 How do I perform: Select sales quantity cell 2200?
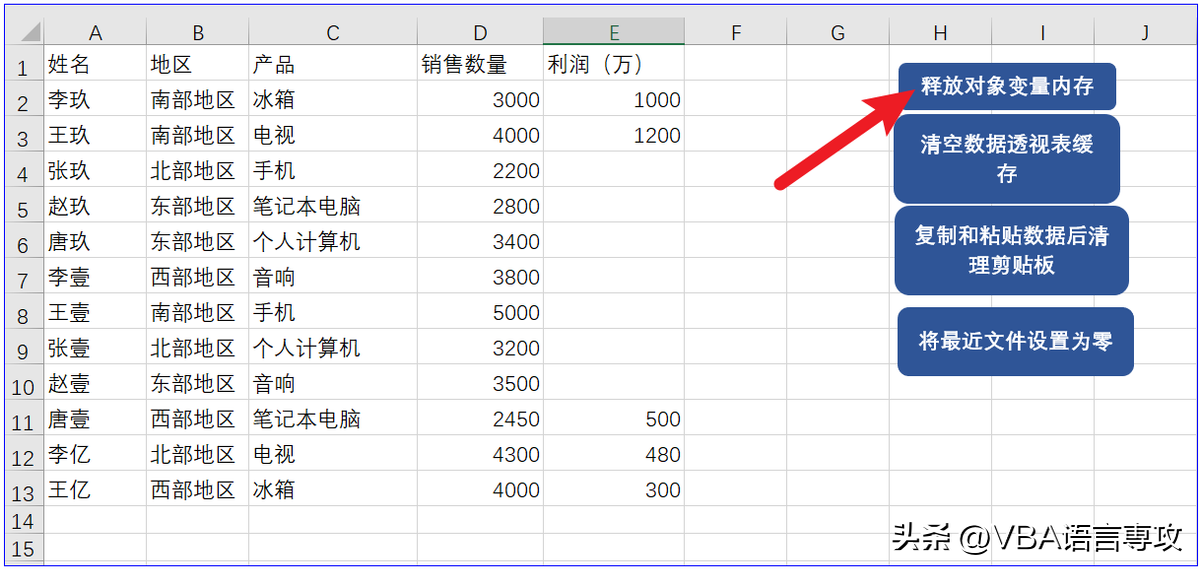[480, 171]
